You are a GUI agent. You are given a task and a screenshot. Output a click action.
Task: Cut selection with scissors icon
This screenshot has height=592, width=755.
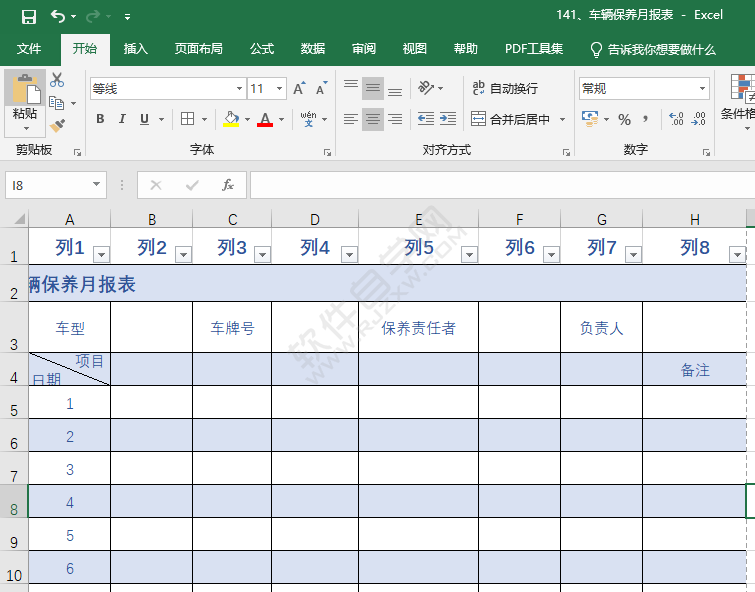coord(57,80)
